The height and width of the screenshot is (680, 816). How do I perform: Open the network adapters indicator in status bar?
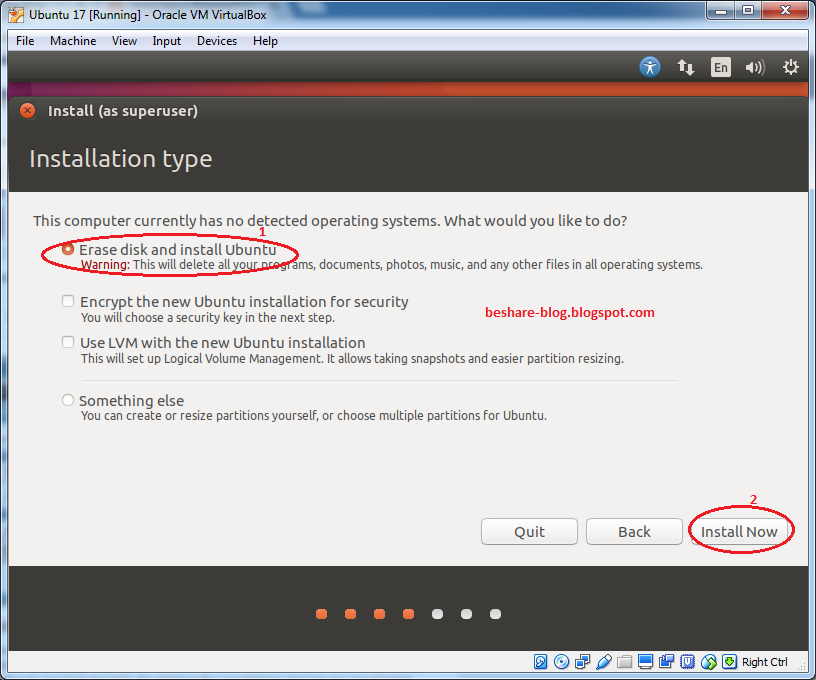582,662
